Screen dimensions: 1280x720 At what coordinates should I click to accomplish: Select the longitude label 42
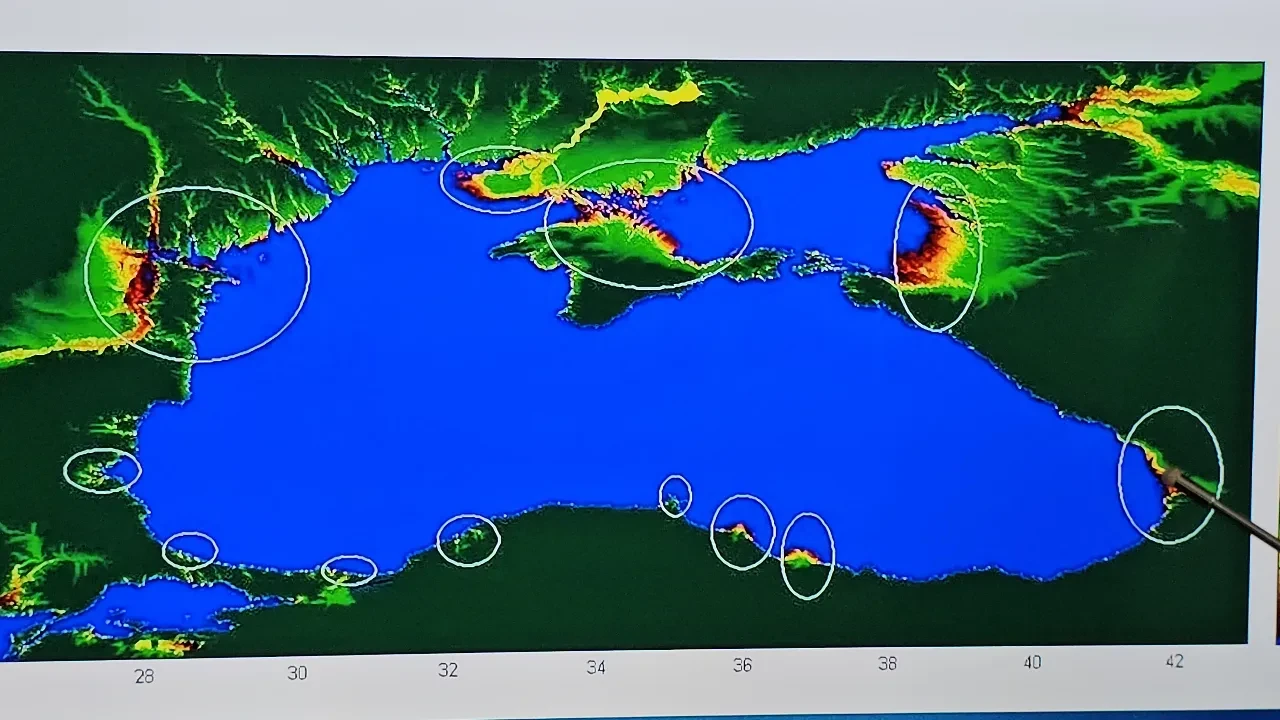[1174, 660]
